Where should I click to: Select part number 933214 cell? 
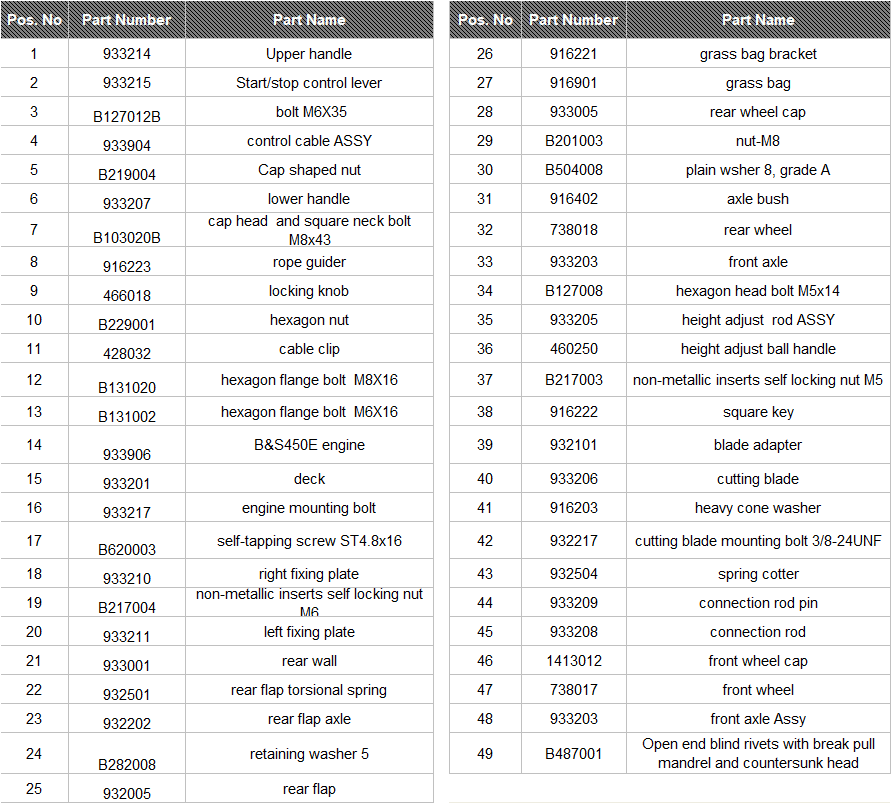tap(127, 54)
